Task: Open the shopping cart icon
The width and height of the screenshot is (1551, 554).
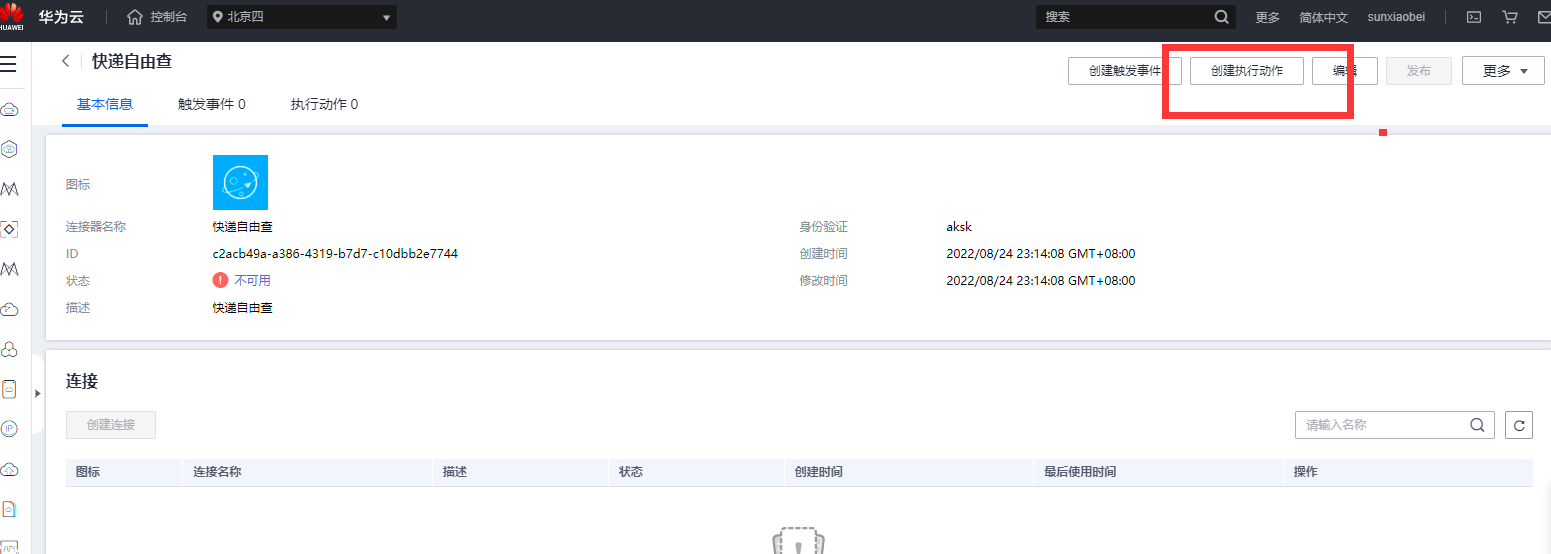Action: (x=1510, y=17)
